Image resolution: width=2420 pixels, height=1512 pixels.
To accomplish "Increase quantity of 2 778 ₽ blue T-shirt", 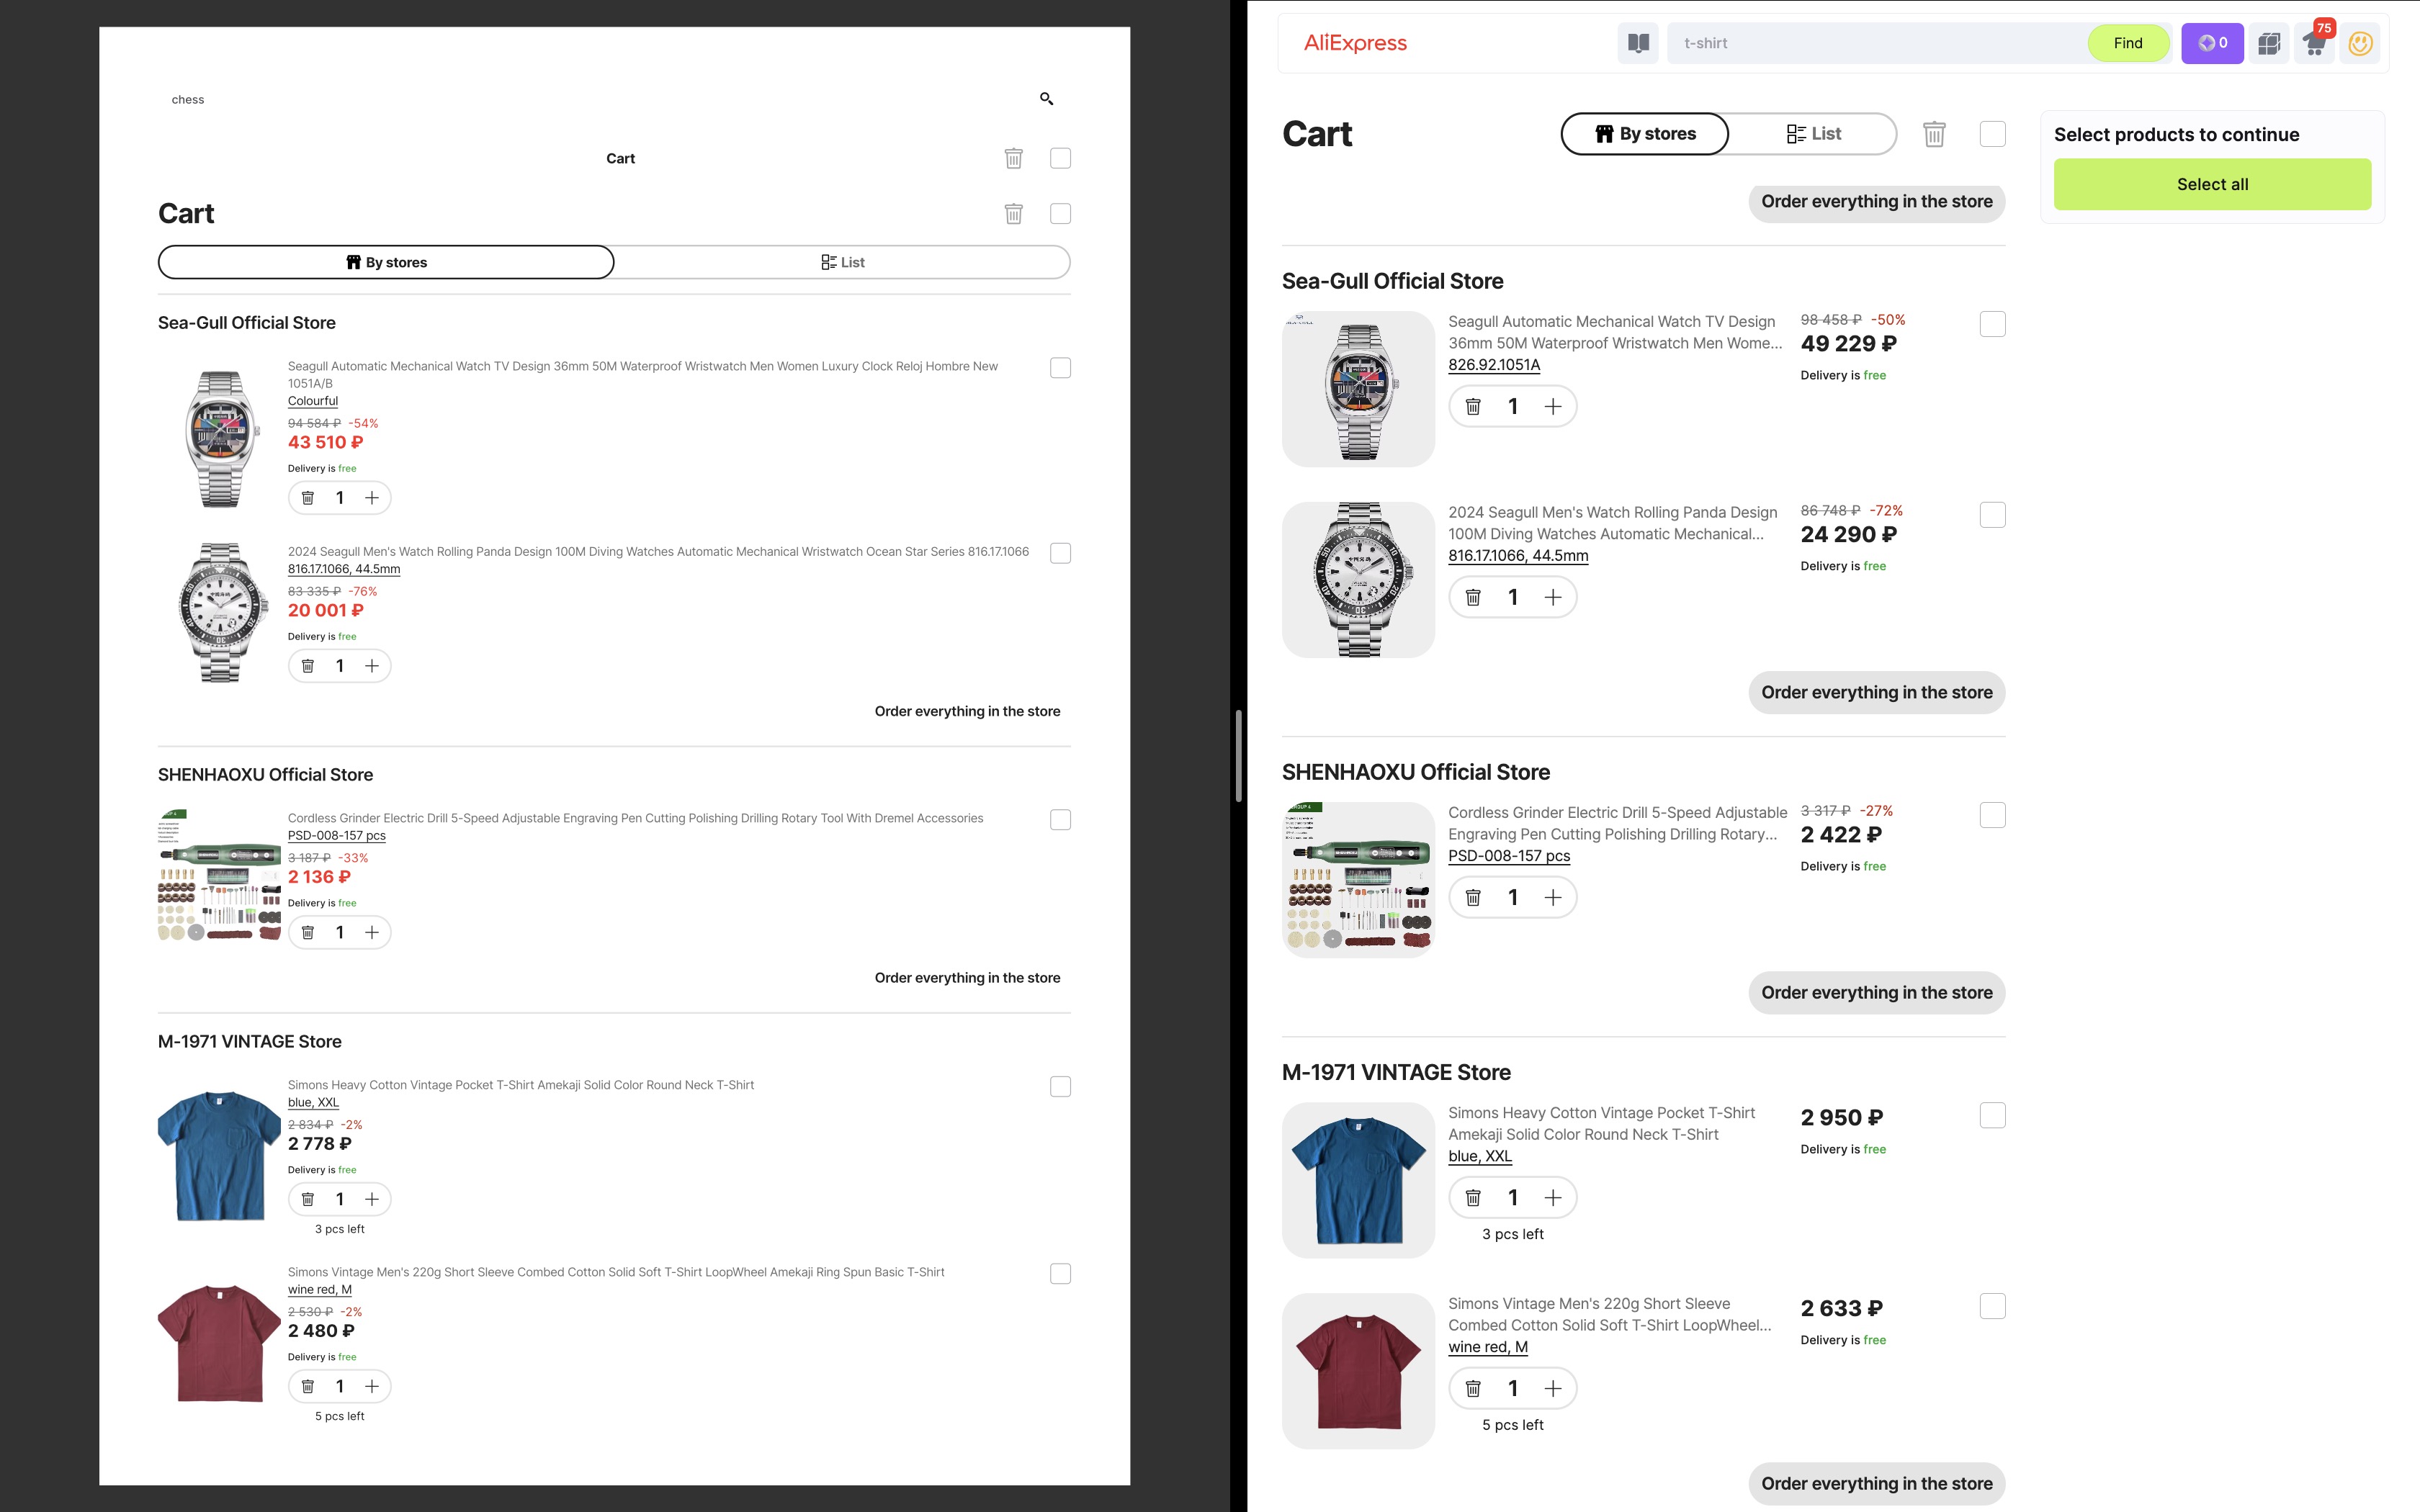I will click(372, 1199).
